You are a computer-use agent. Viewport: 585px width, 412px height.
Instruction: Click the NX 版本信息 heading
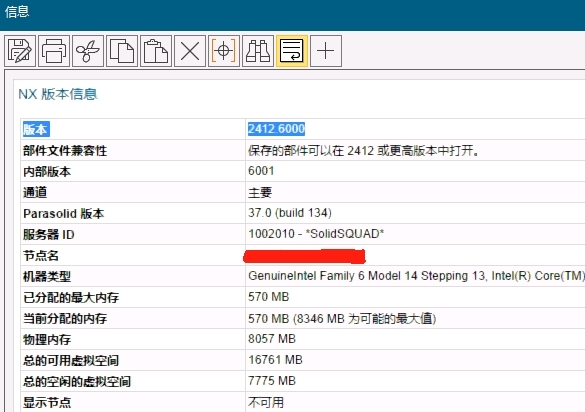pyautogui.click(x=58, y=94)
